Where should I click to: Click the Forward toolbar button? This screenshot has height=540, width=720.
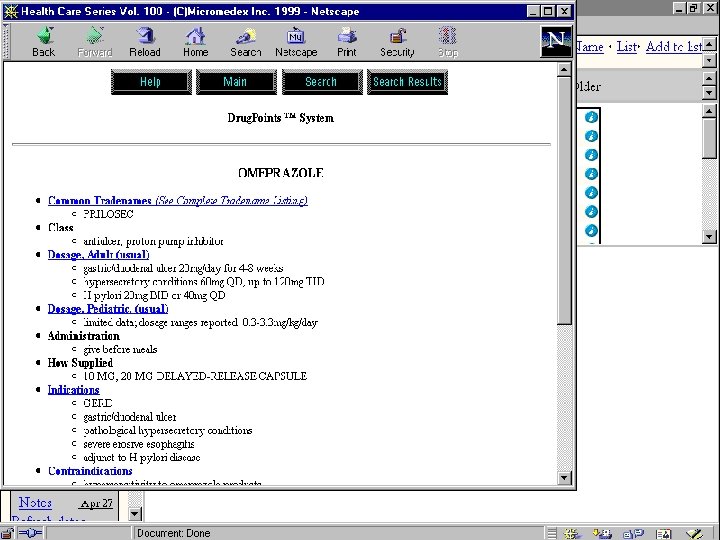95,42
